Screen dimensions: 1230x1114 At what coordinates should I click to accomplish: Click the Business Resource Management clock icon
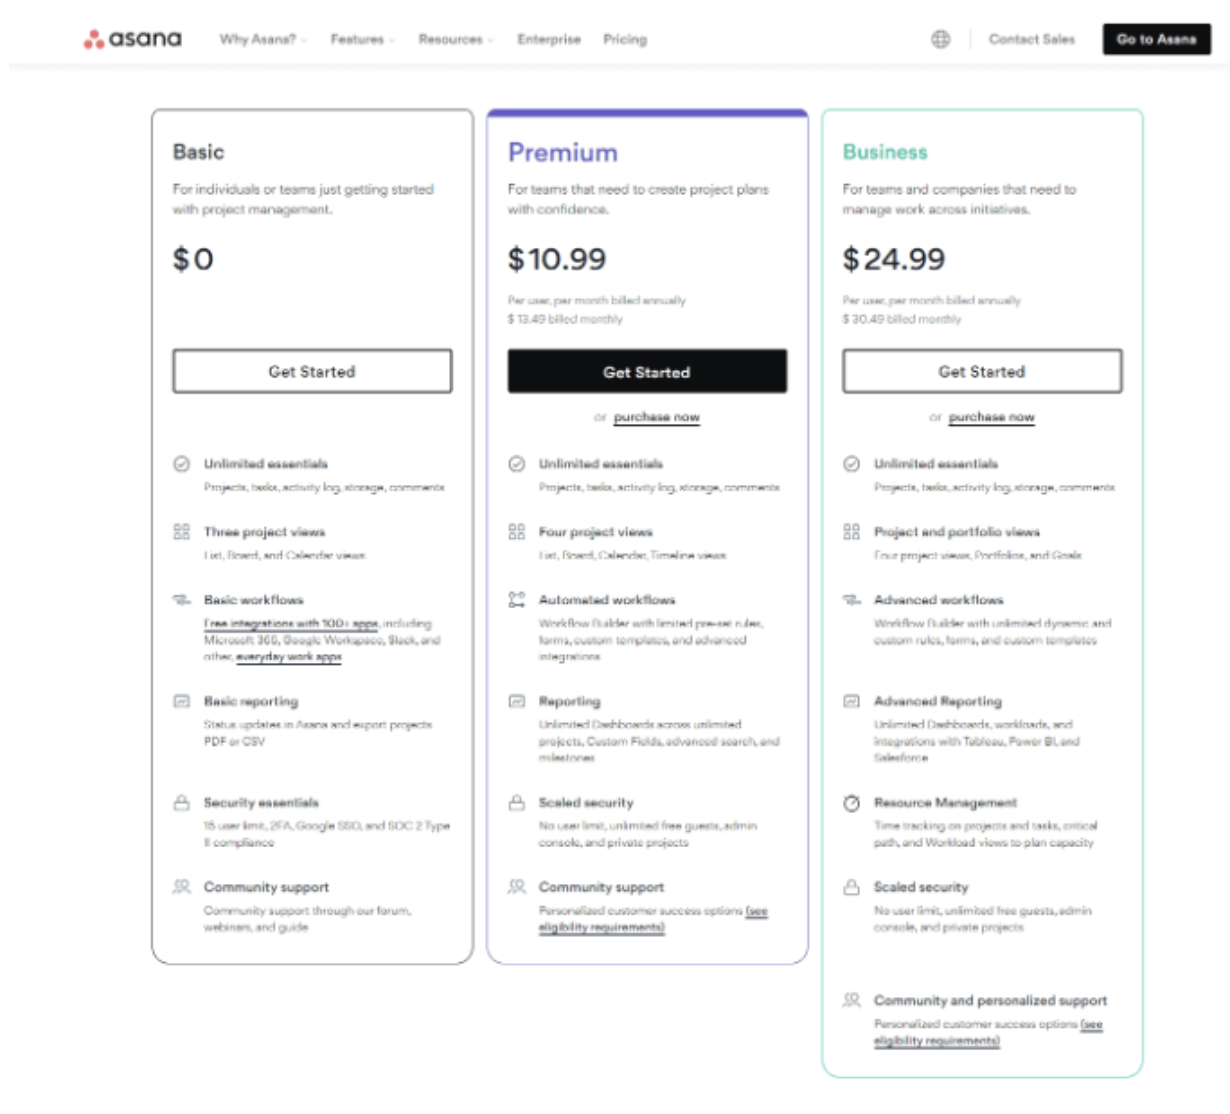click(851, 803)
